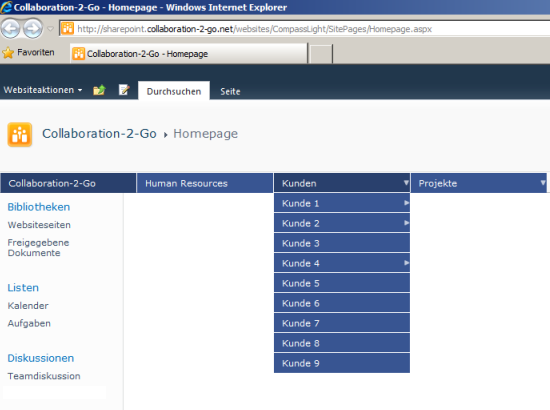Click the orange site logo icon

[20, 134]
